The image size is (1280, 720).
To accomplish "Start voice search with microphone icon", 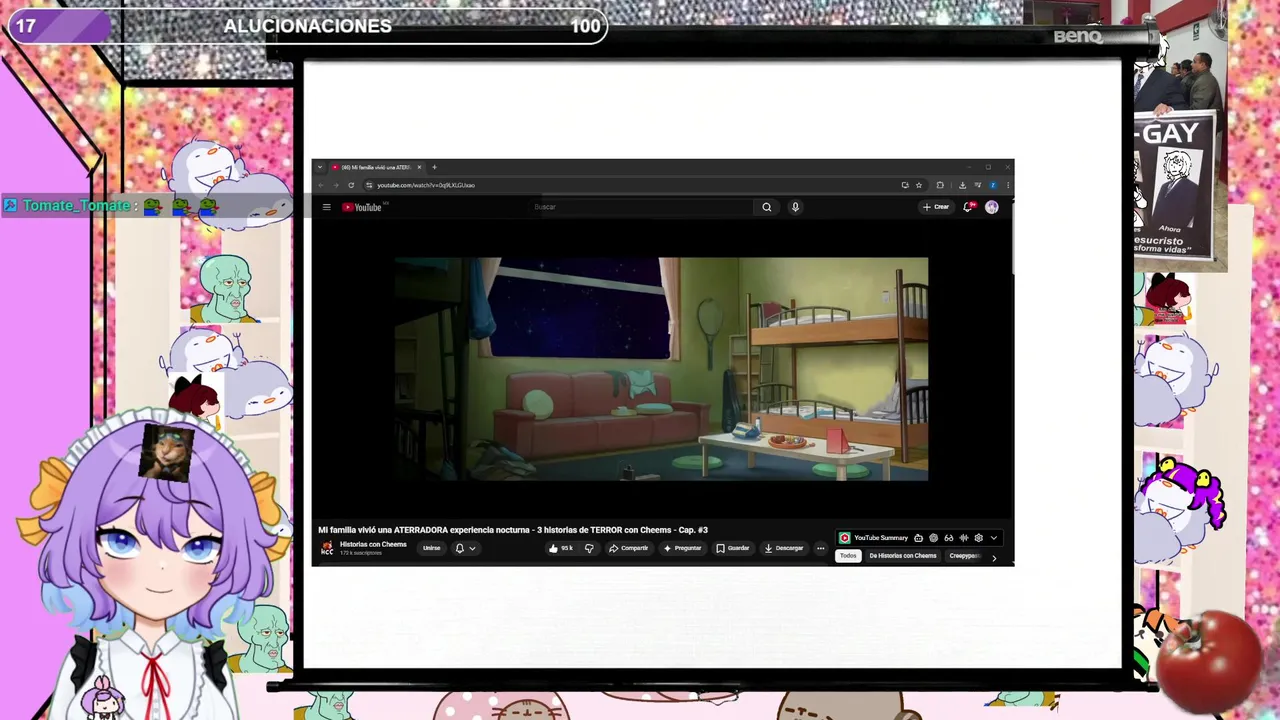I will coord(795,207).
